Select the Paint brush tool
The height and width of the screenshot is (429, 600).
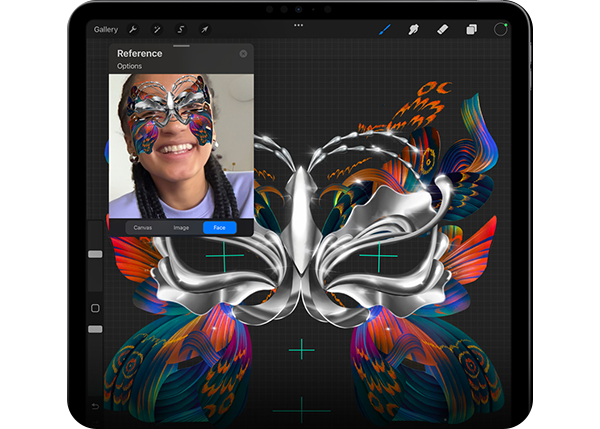(383, 29)
